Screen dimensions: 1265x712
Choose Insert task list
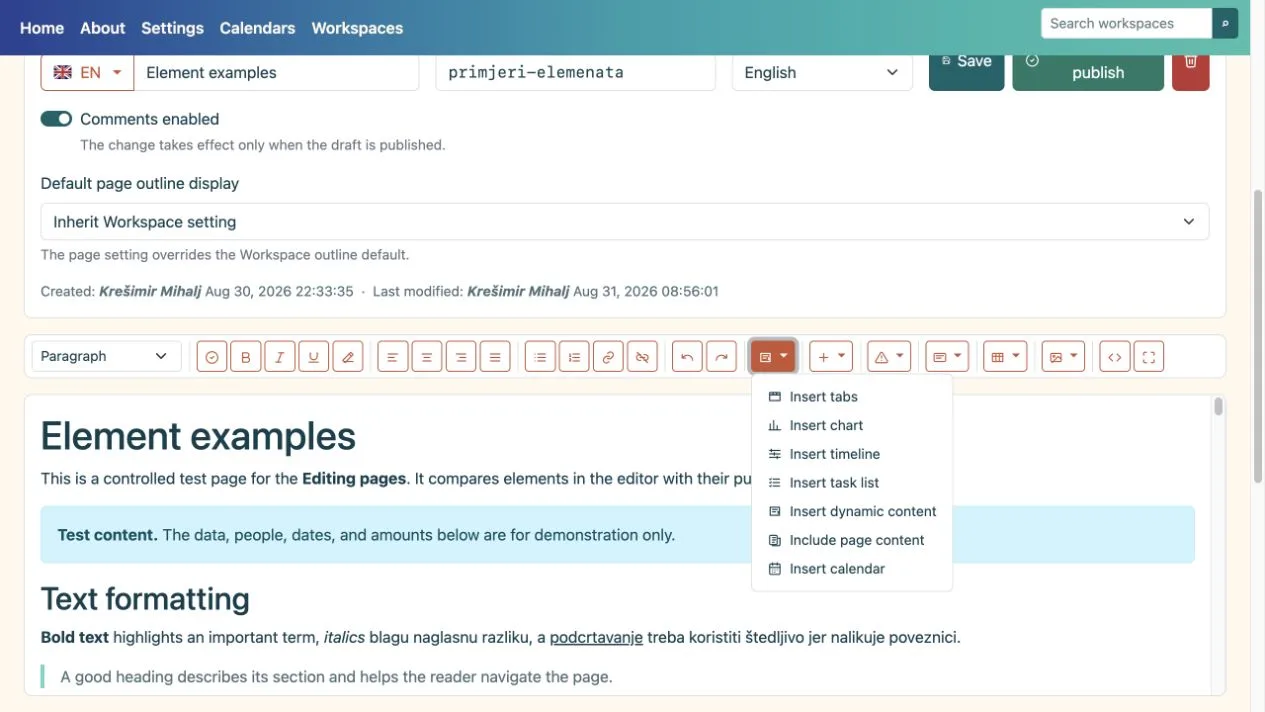tap(852, 483)
